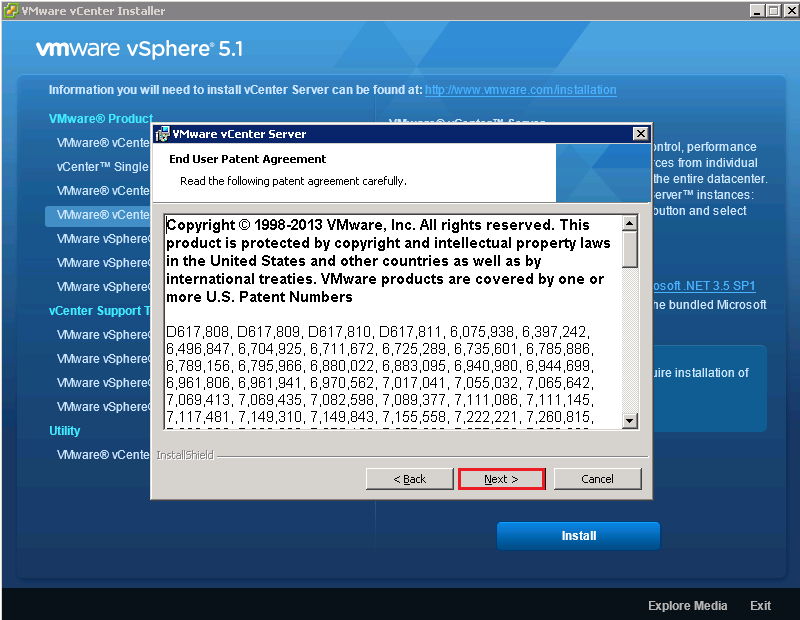Click Next to continue the patent agreement

pos(501,479)
